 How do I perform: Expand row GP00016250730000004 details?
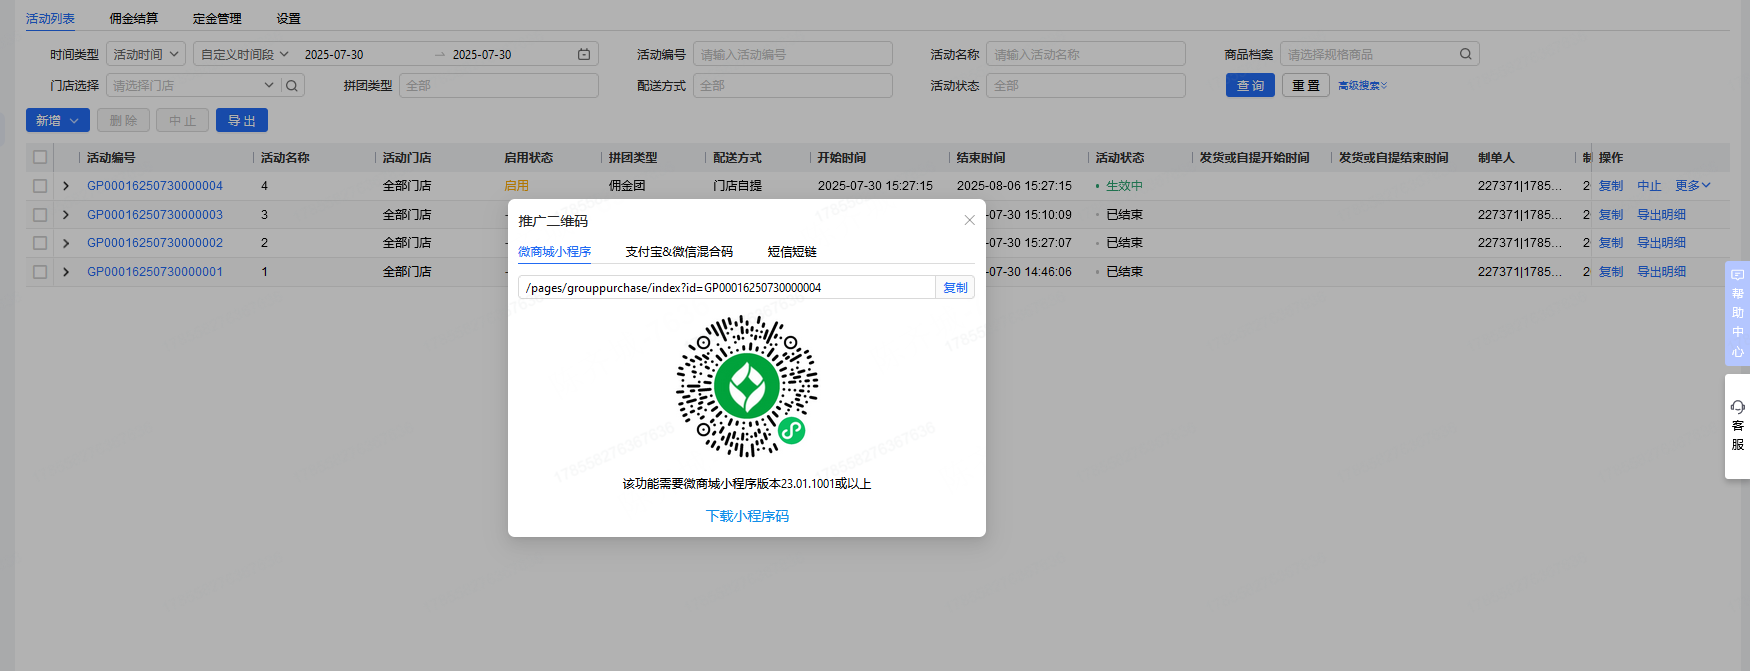click(x=66, y=186)
